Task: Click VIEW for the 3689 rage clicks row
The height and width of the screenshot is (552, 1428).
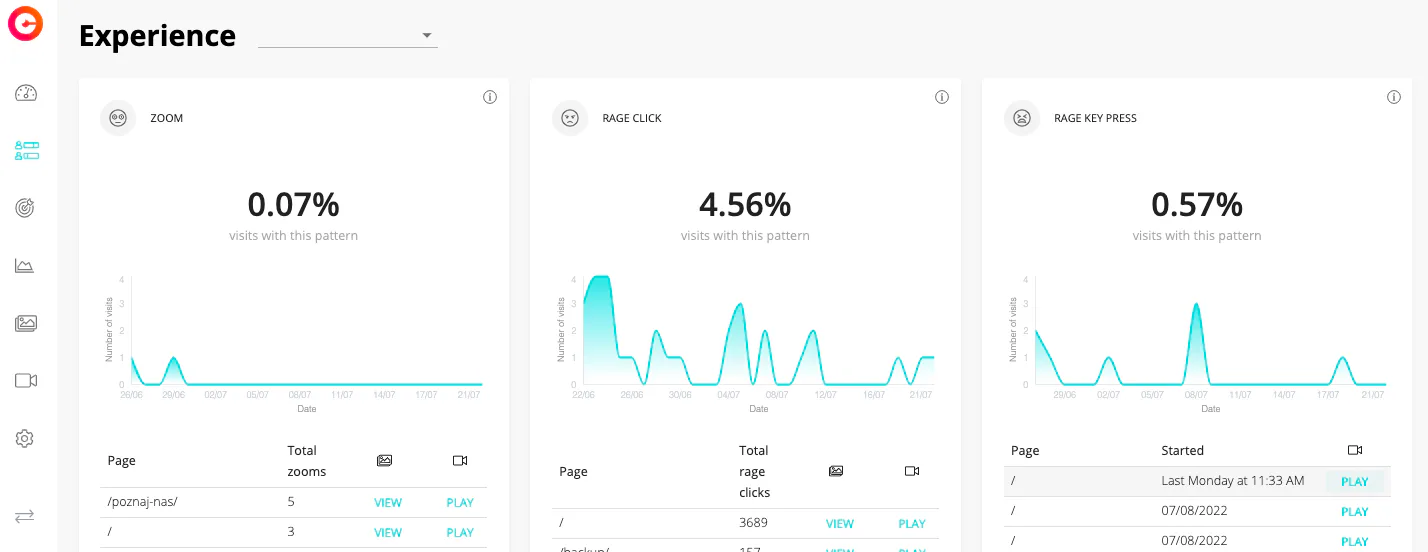Action: click(x=840, y=524)
